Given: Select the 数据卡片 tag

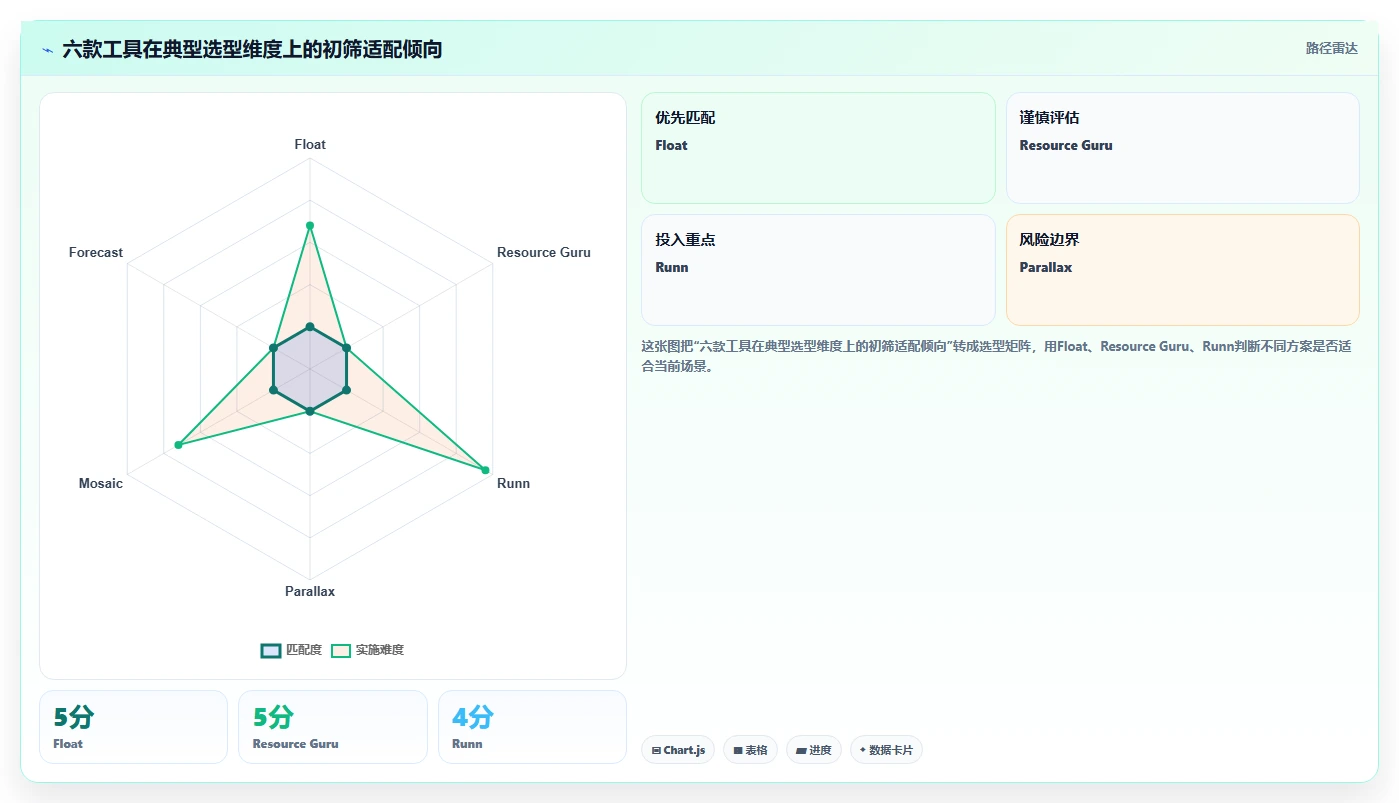Looking at the screenshot, I should click(886, 750).
